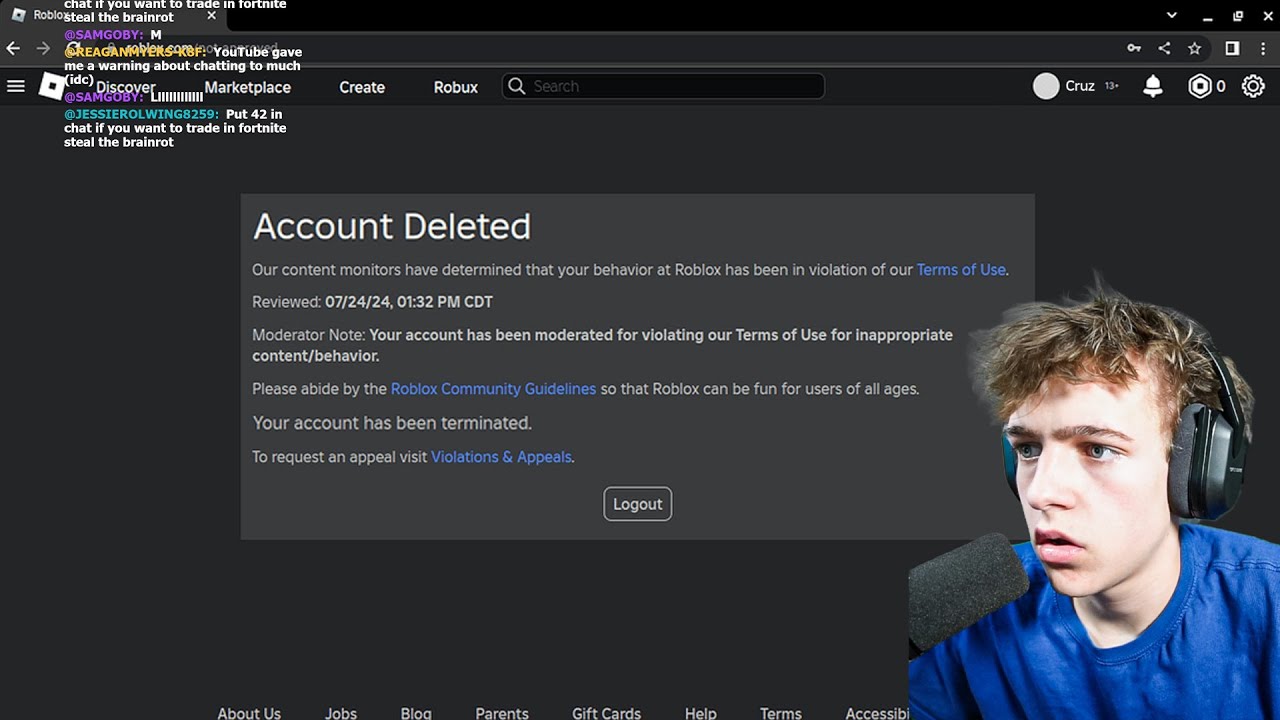The image size is (1280, 720).
Task: Open the About Us footer link
Action: [249, 713]
